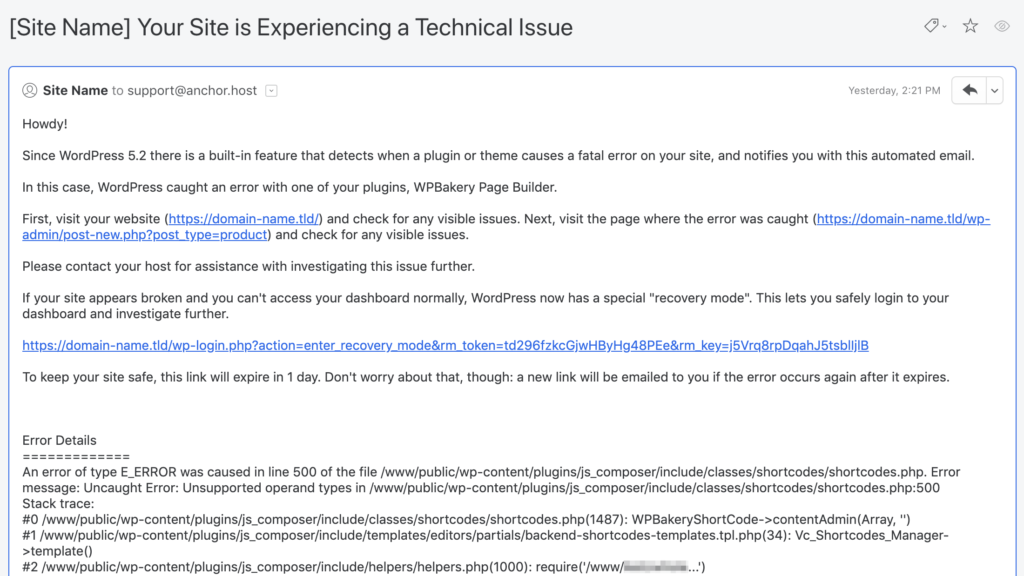The width and height of the screenshot is (1024, 576).
Task: Click the sender name Site Name
Action: [75, 90]
